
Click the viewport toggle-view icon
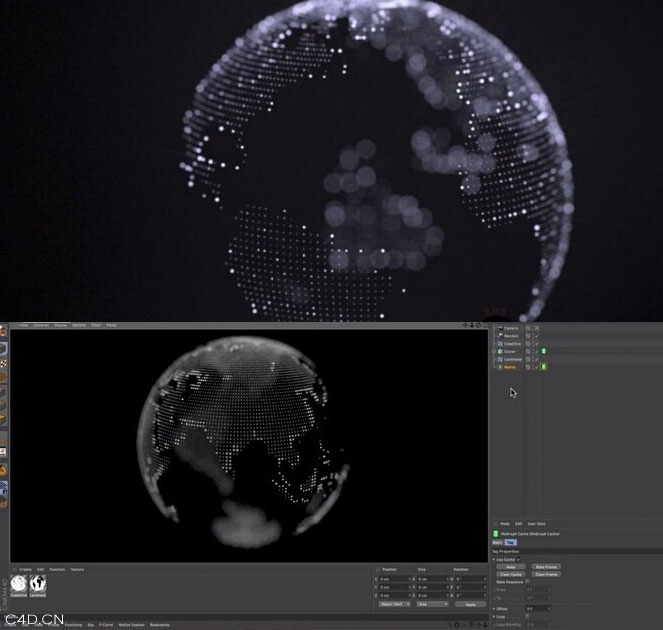(485, 326)
